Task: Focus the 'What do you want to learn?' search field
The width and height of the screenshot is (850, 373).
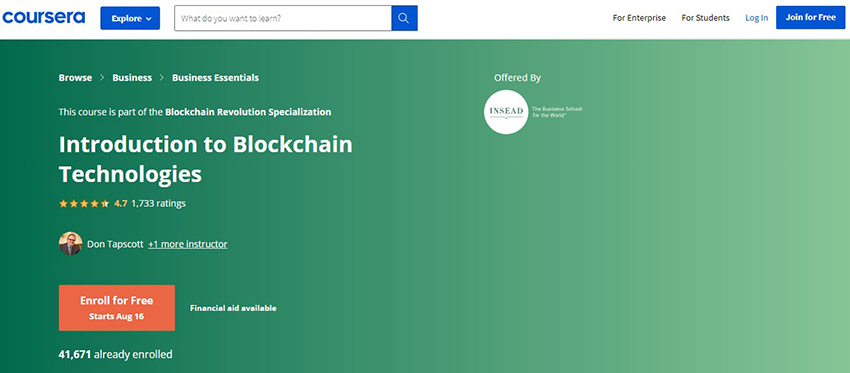Action: pyautogui.click(x=282, y=18)
